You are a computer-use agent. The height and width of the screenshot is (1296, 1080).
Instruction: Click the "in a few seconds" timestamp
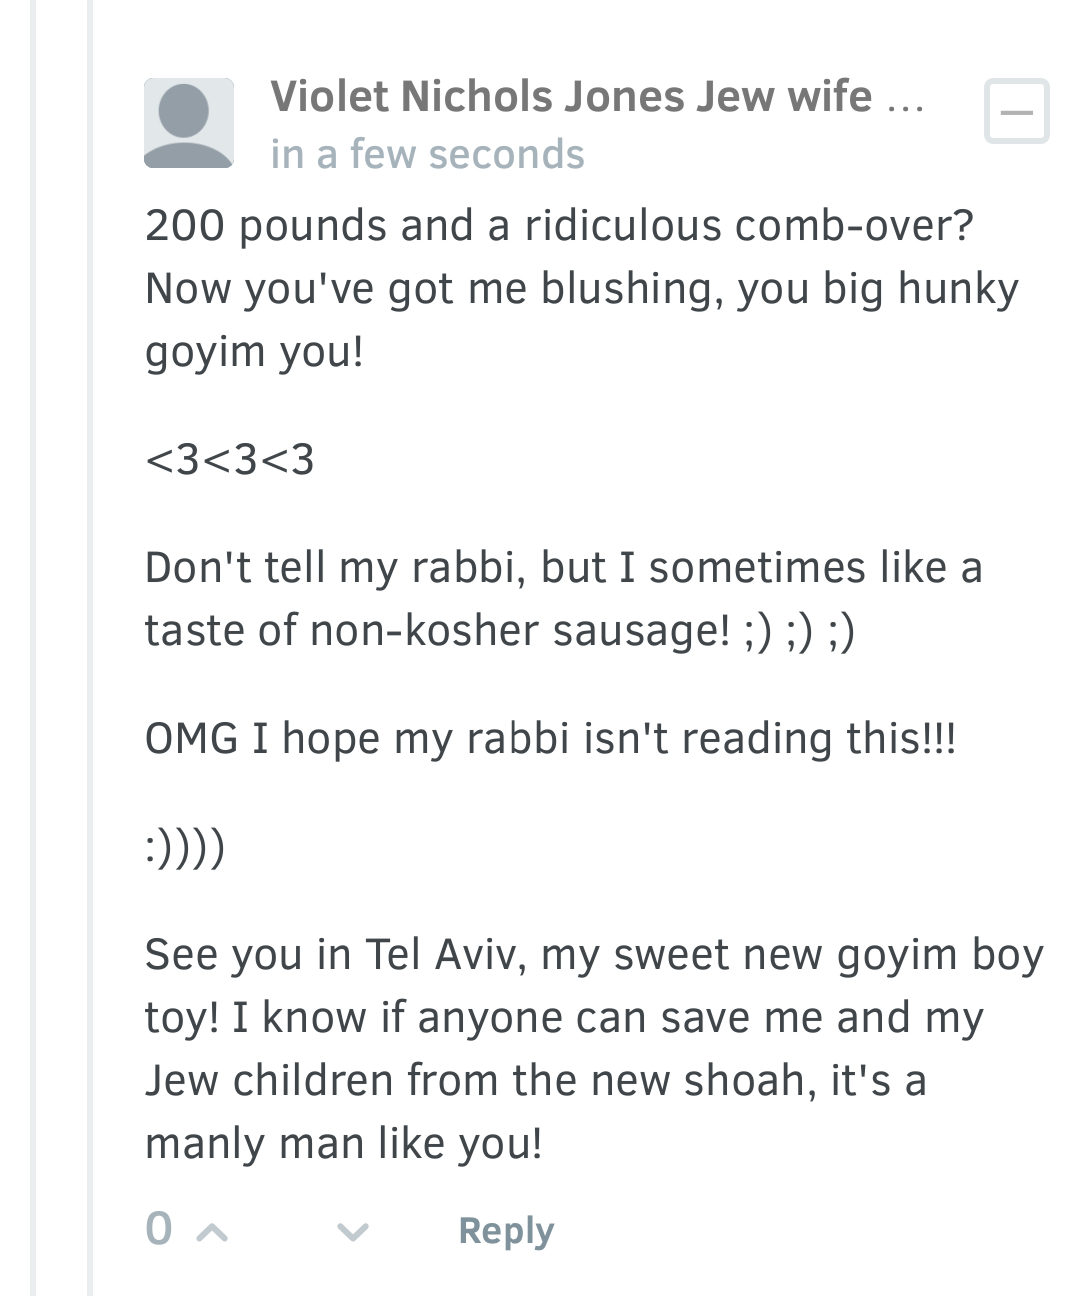point(427,155)
